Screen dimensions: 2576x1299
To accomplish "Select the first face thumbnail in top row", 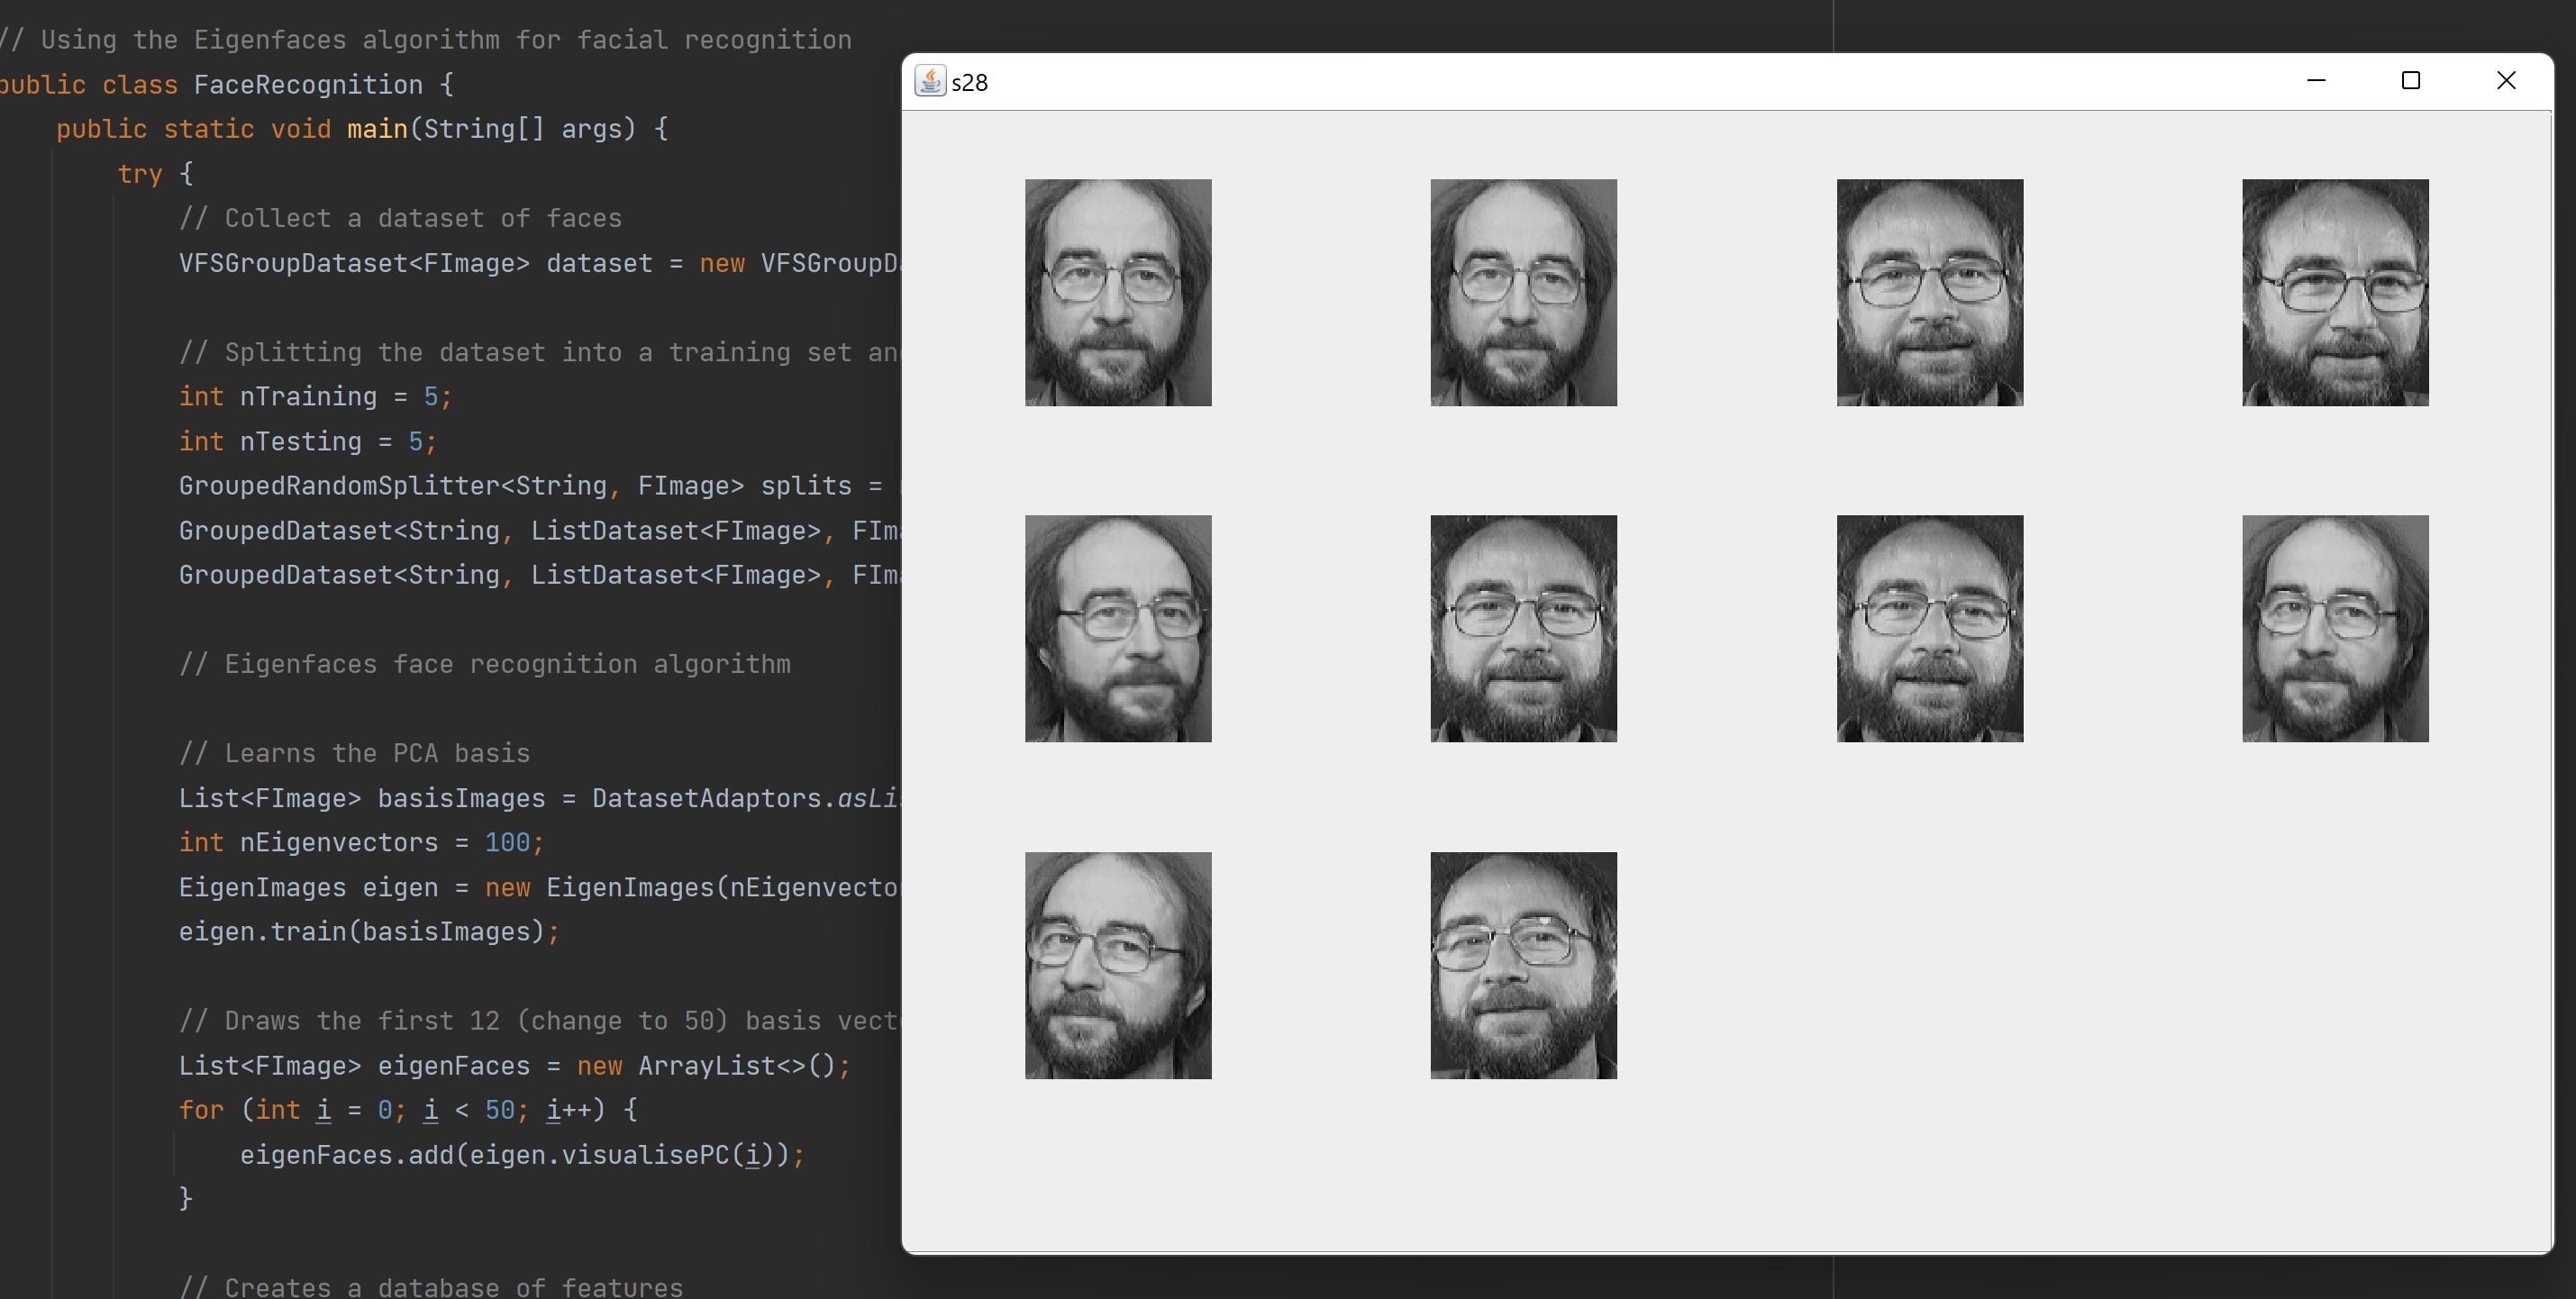I will [1118, 292].
